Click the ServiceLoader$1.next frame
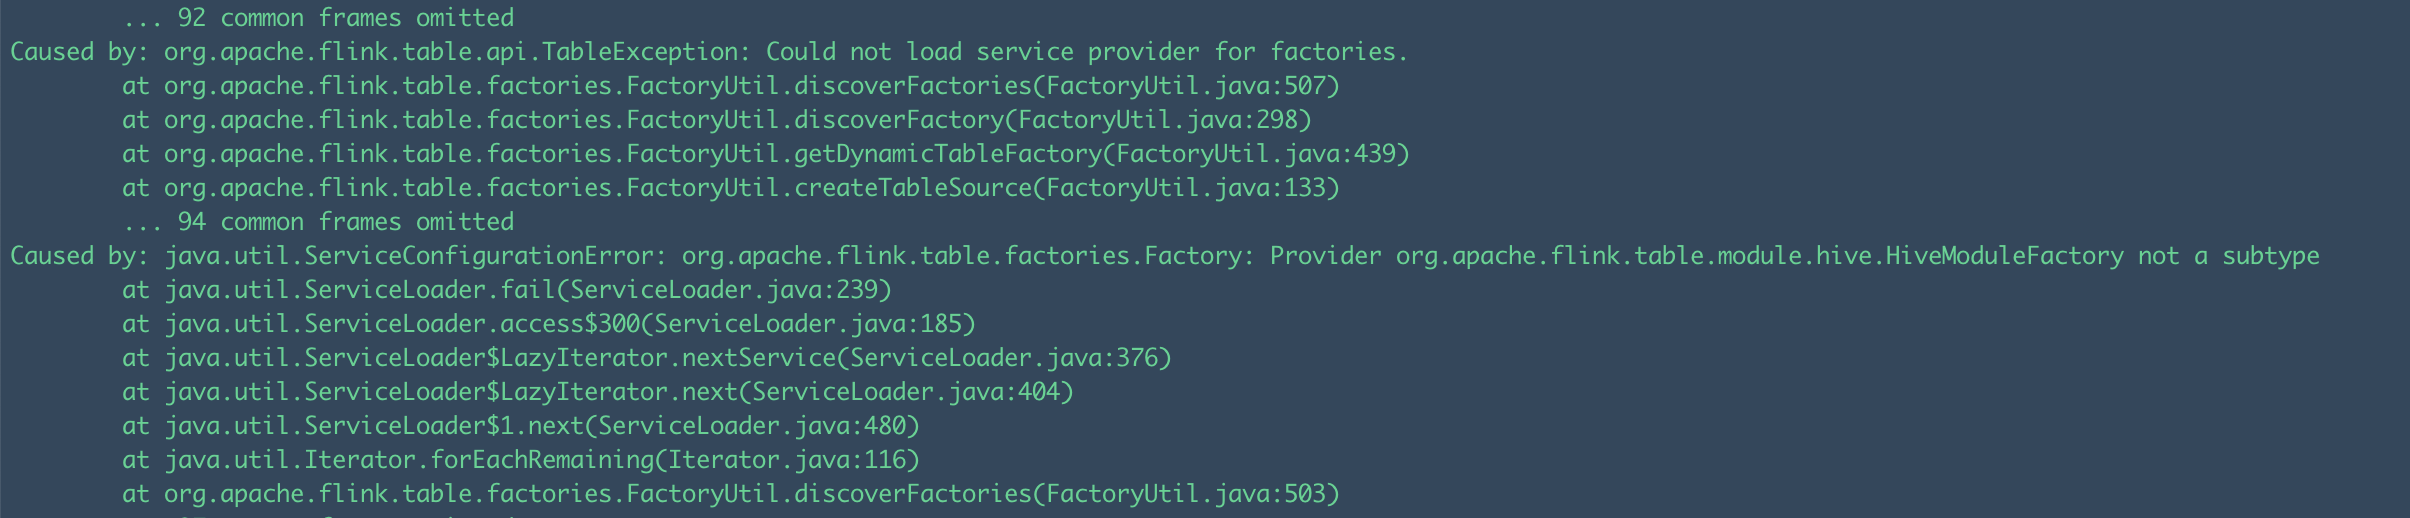This screenshot has width=2410, height=518. (x=521, y=426)
